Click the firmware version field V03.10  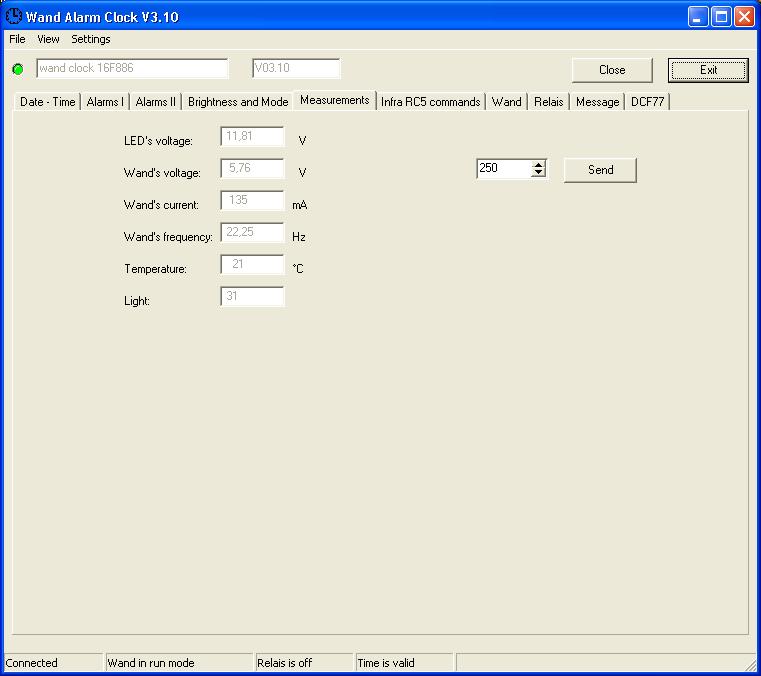coord(296,68)
